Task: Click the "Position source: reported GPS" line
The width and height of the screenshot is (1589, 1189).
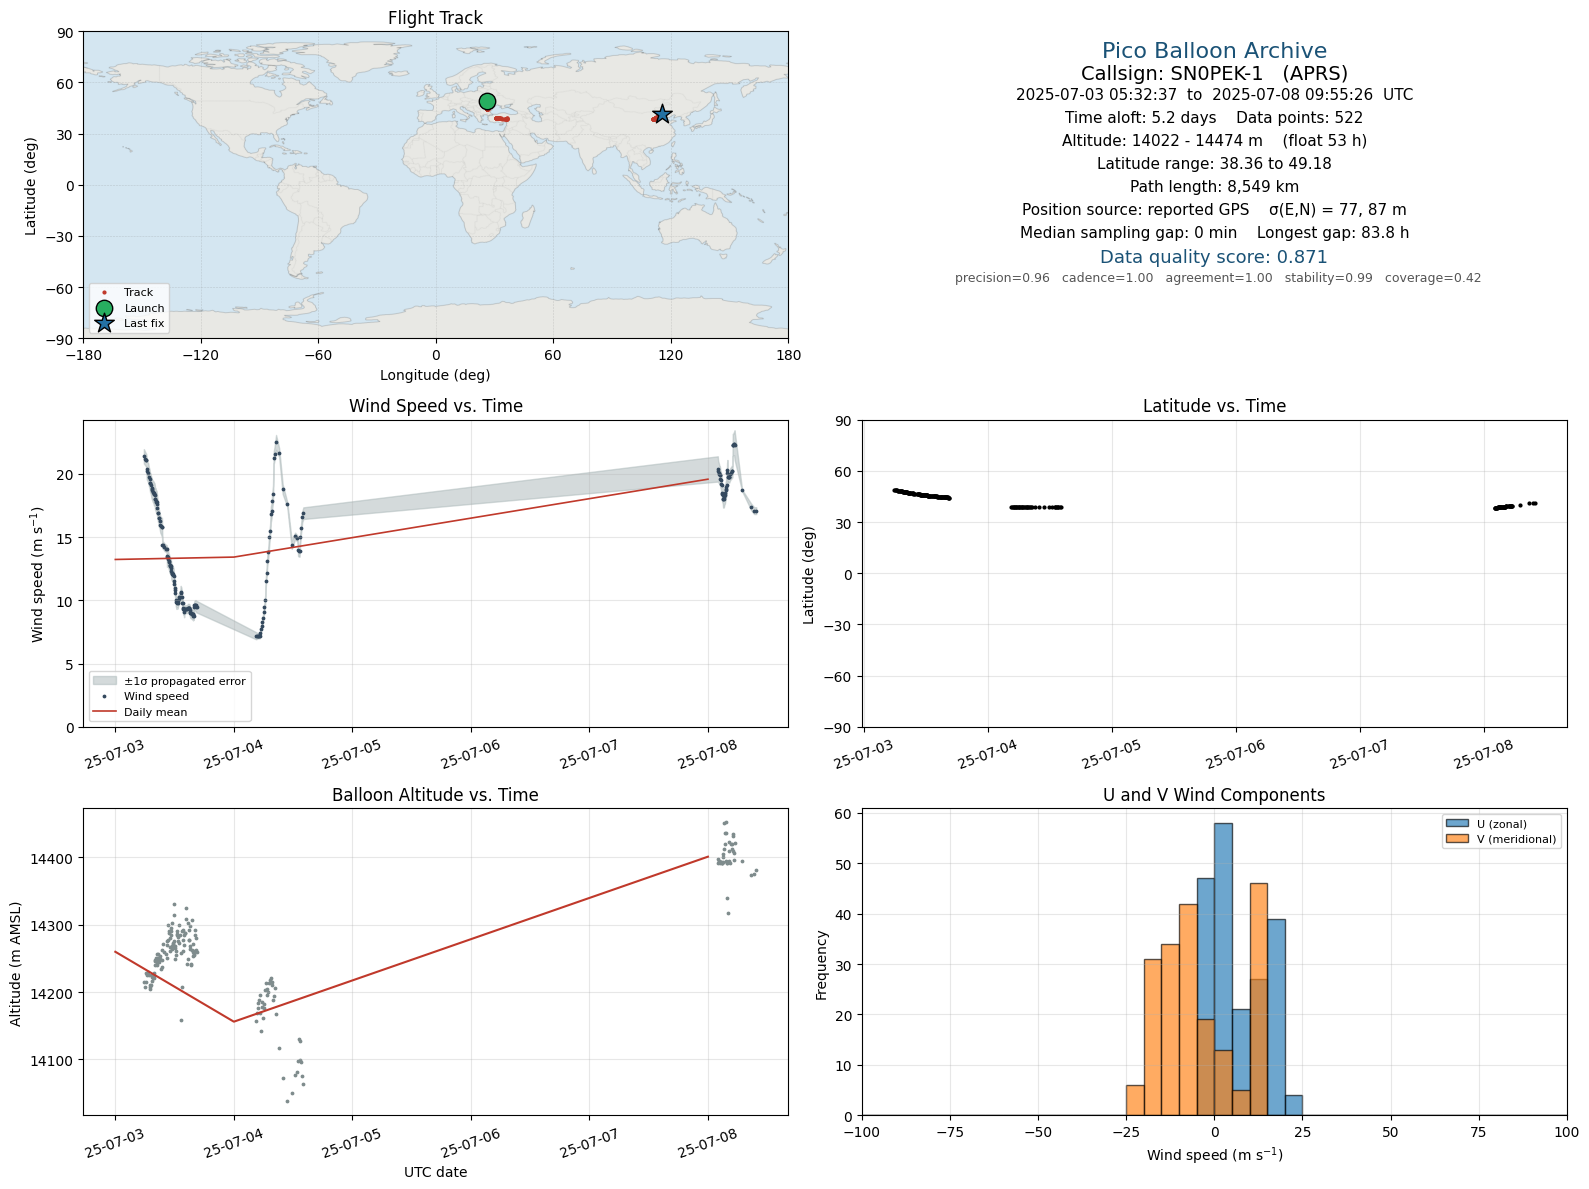Action: click(1214, 210)
